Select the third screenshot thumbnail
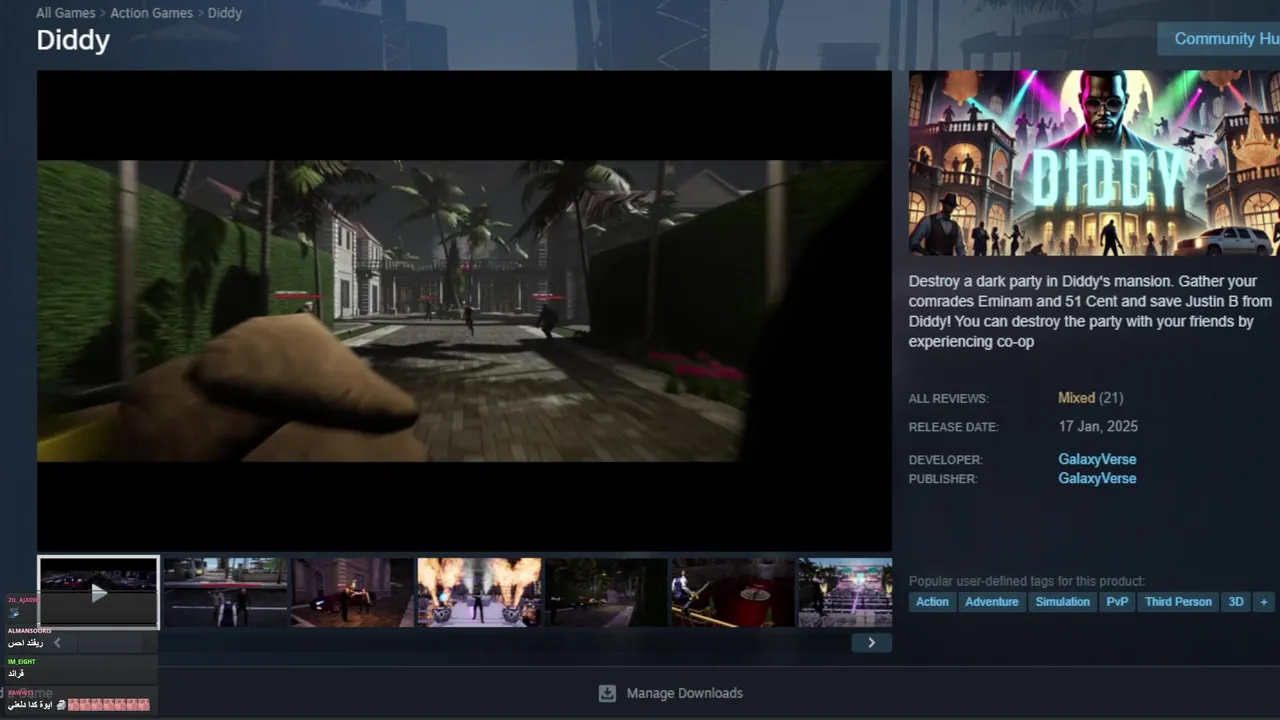 352,592
